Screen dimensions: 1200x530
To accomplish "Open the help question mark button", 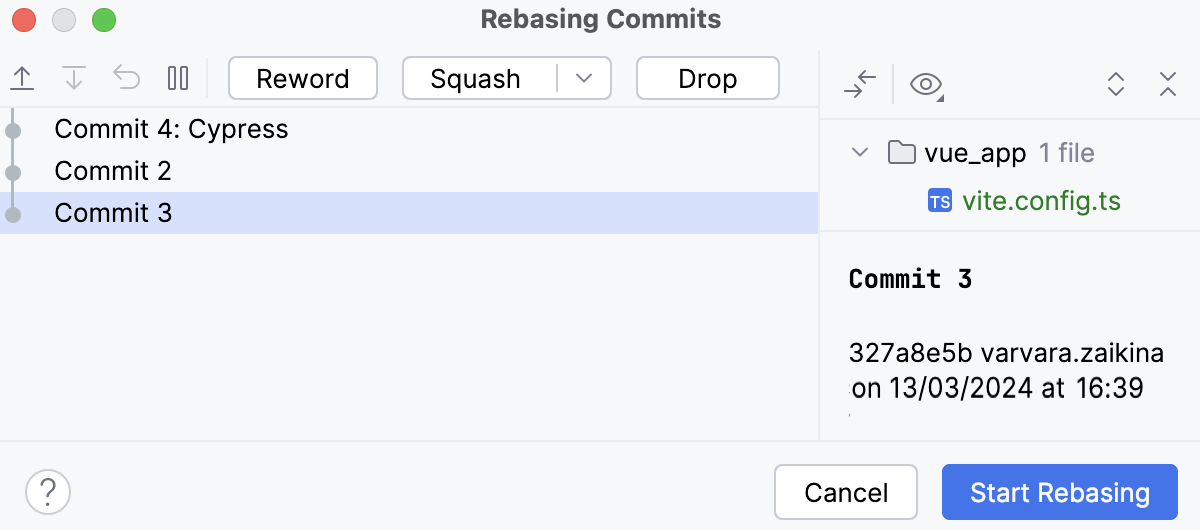I will pos(48,492).
